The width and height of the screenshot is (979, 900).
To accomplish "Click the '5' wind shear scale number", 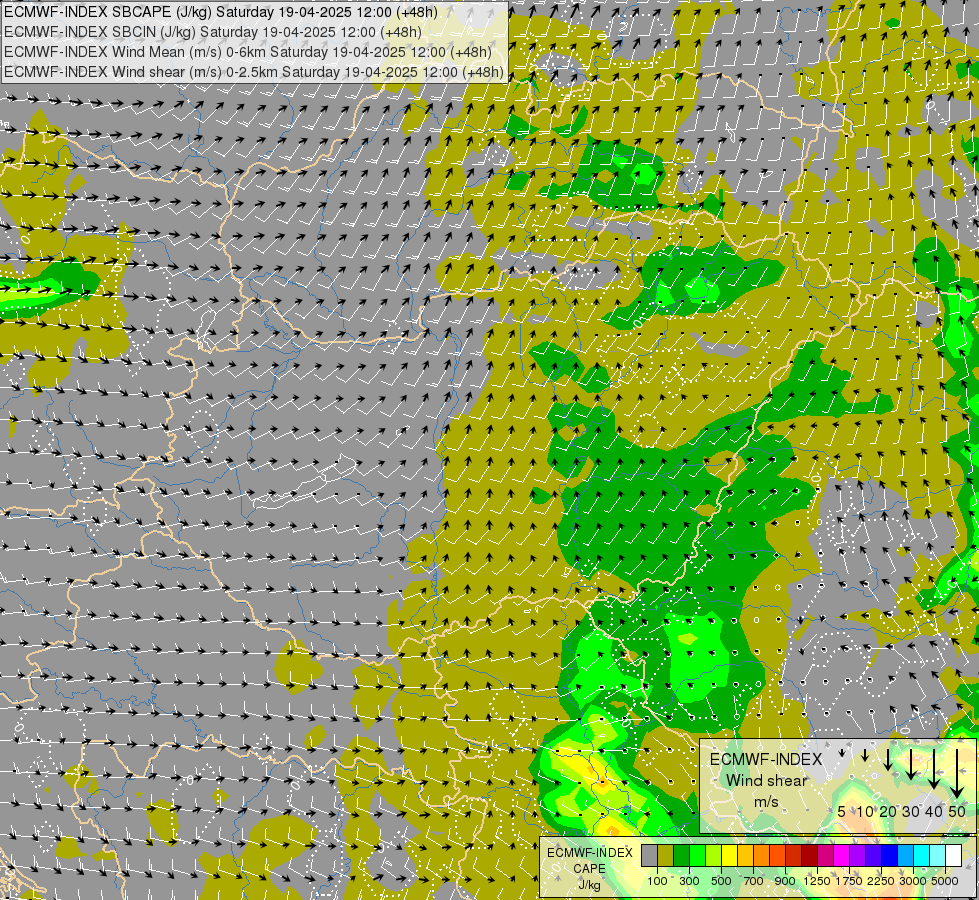I will [842, 811].
